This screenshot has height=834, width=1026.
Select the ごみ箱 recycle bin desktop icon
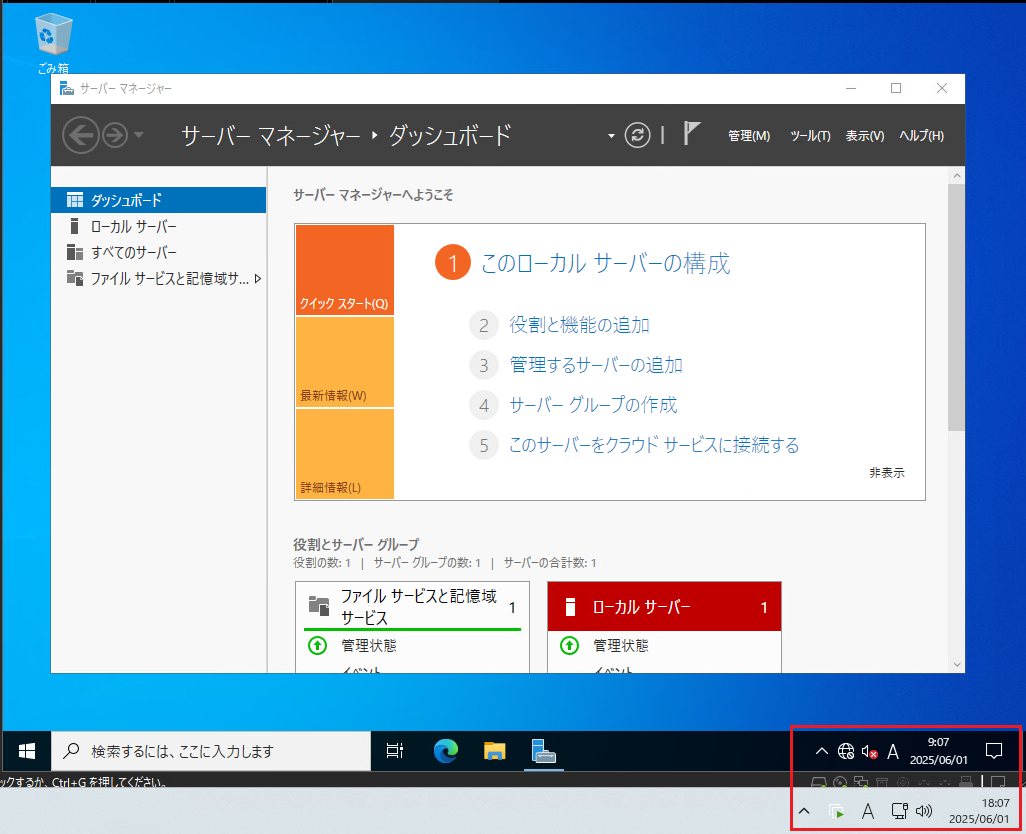pyautogui.click(x=53, y=44)
